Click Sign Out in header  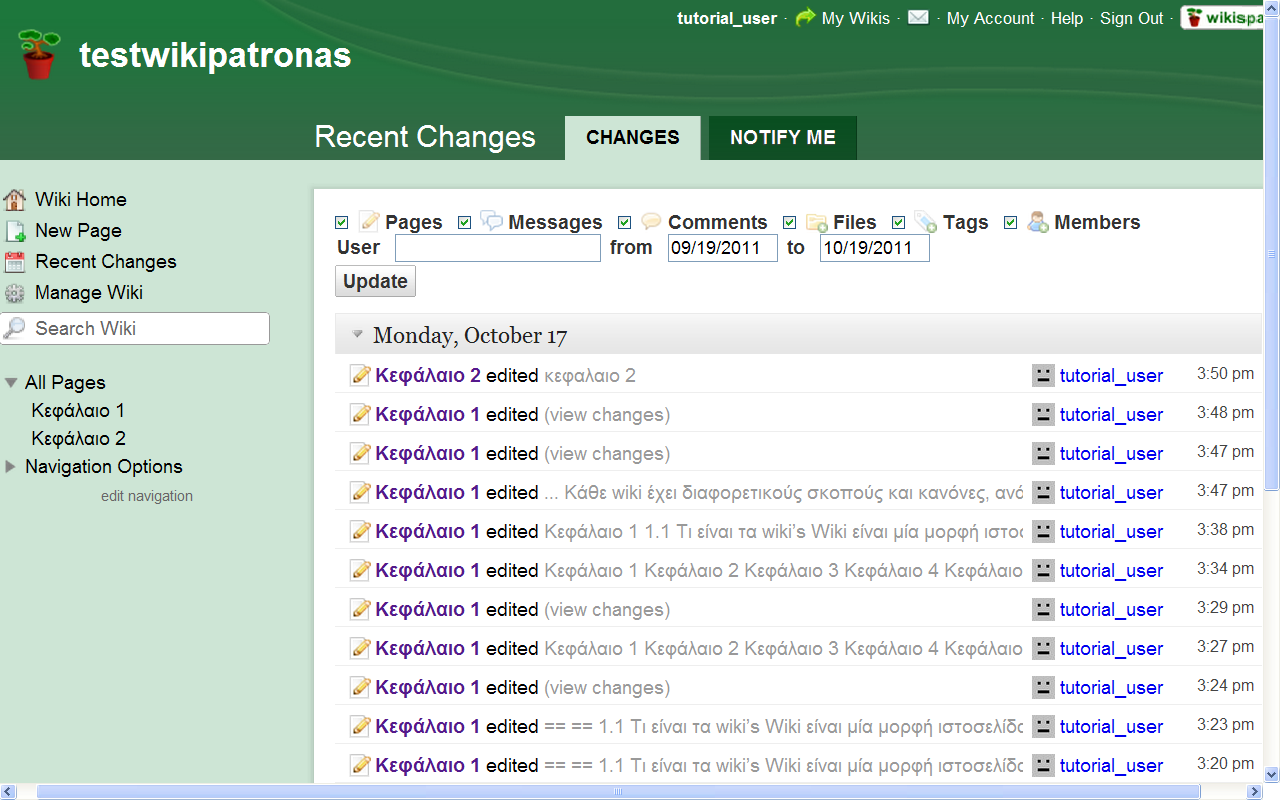point(1132,18)
